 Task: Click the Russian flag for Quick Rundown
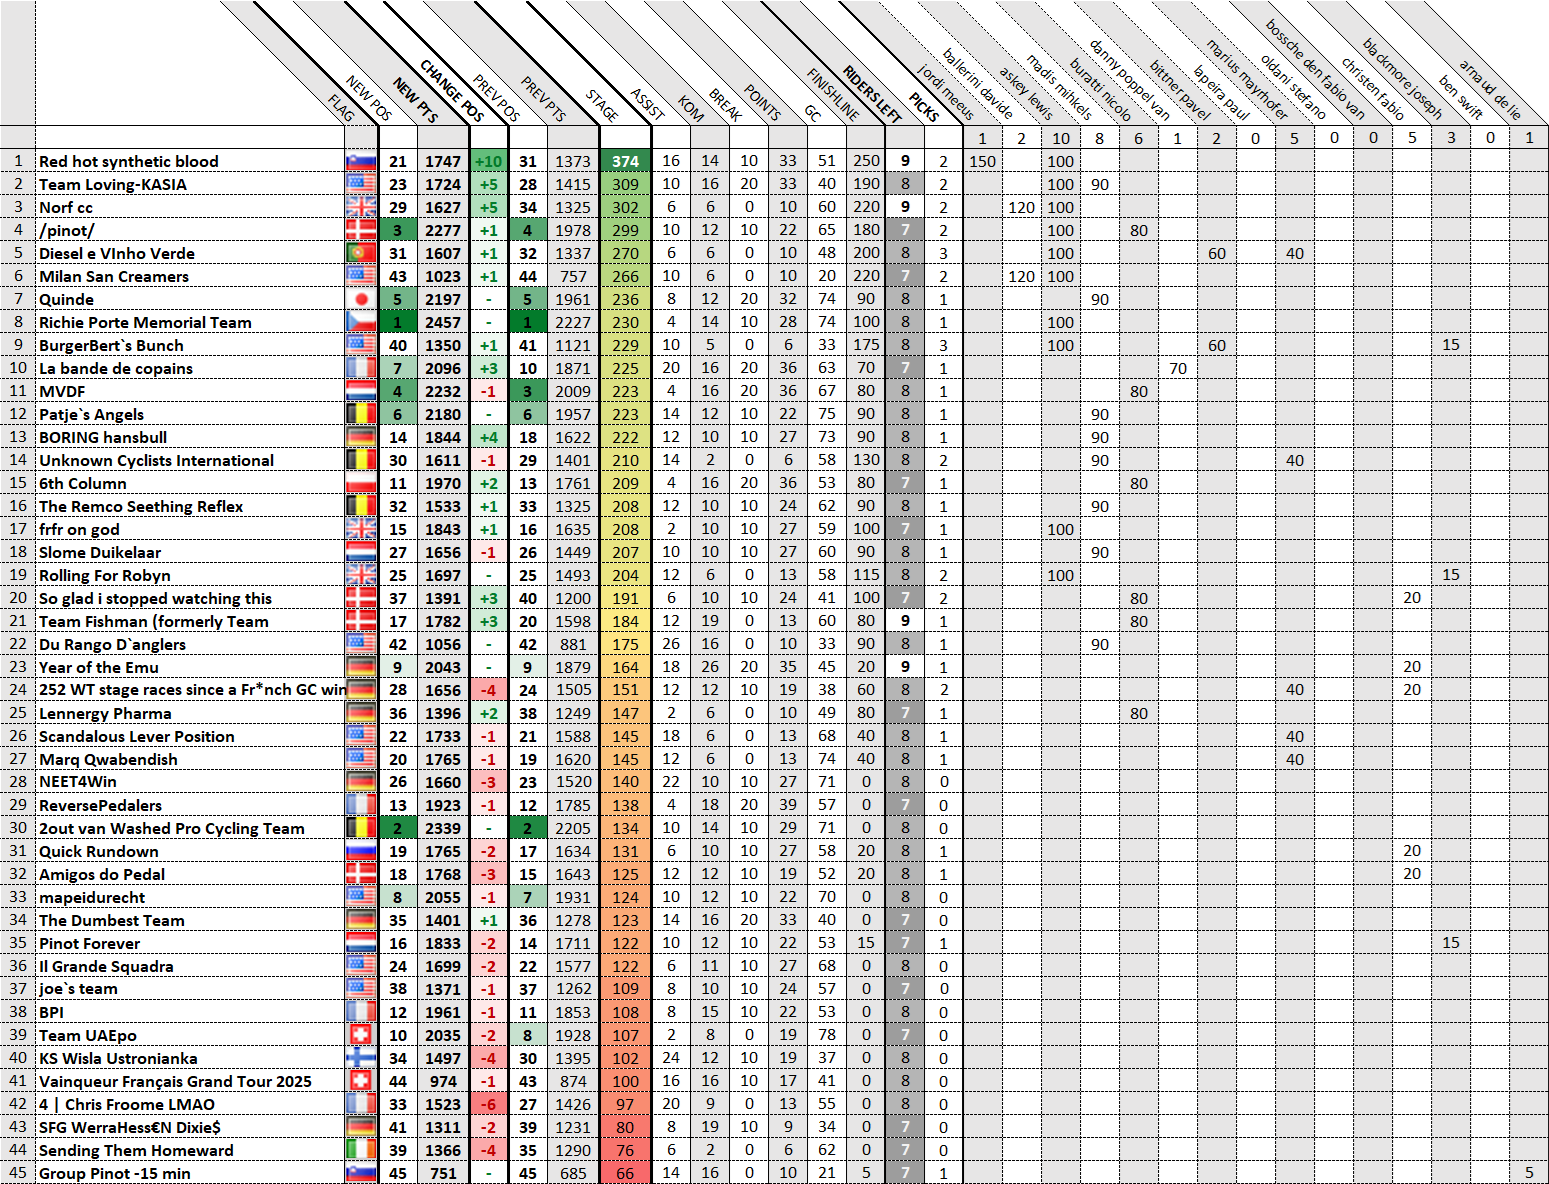tap(361, 851)
